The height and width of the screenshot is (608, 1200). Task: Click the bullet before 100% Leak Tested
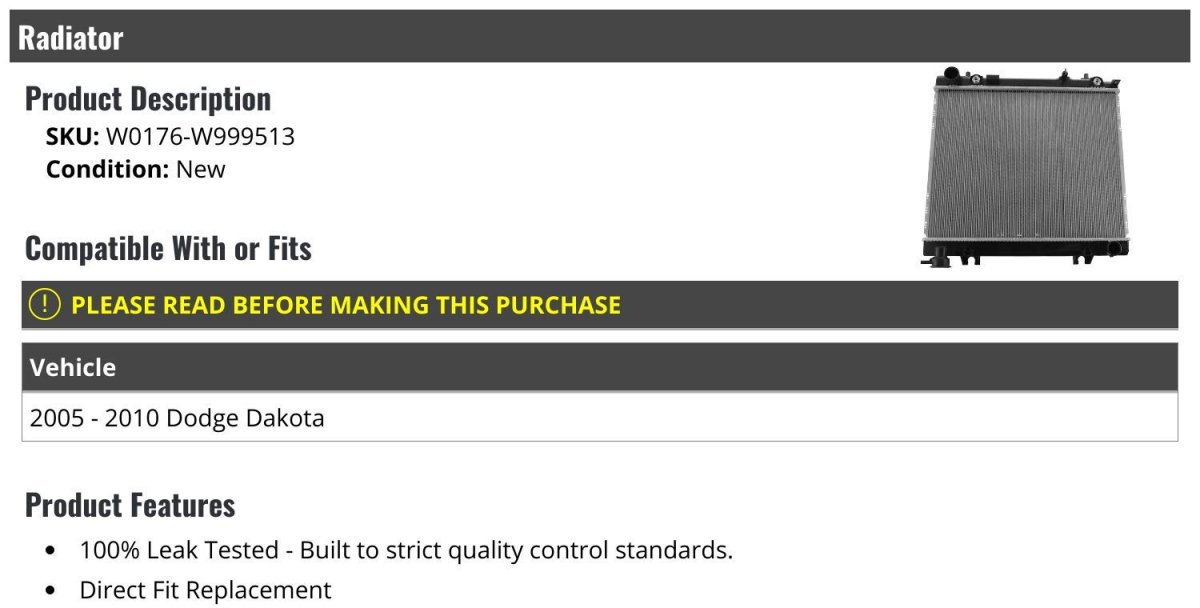[x=51, y=551]
